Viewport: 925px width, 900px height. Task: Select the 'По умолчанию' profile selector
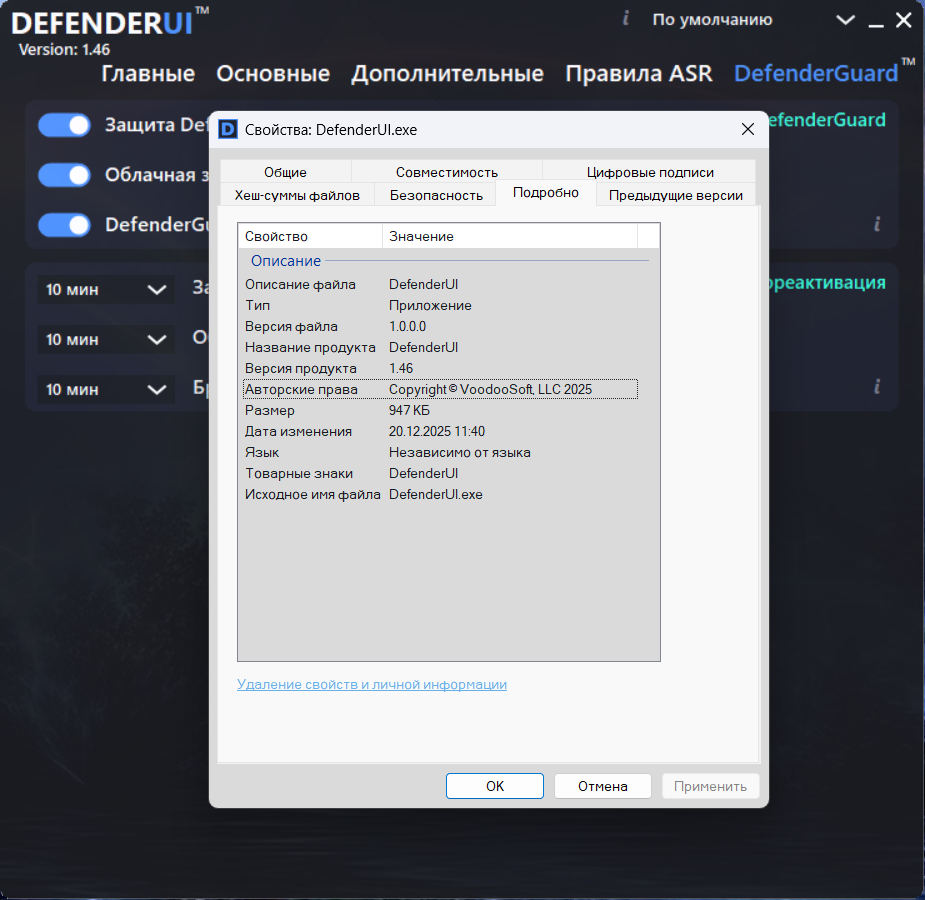(x=712, y=20)
